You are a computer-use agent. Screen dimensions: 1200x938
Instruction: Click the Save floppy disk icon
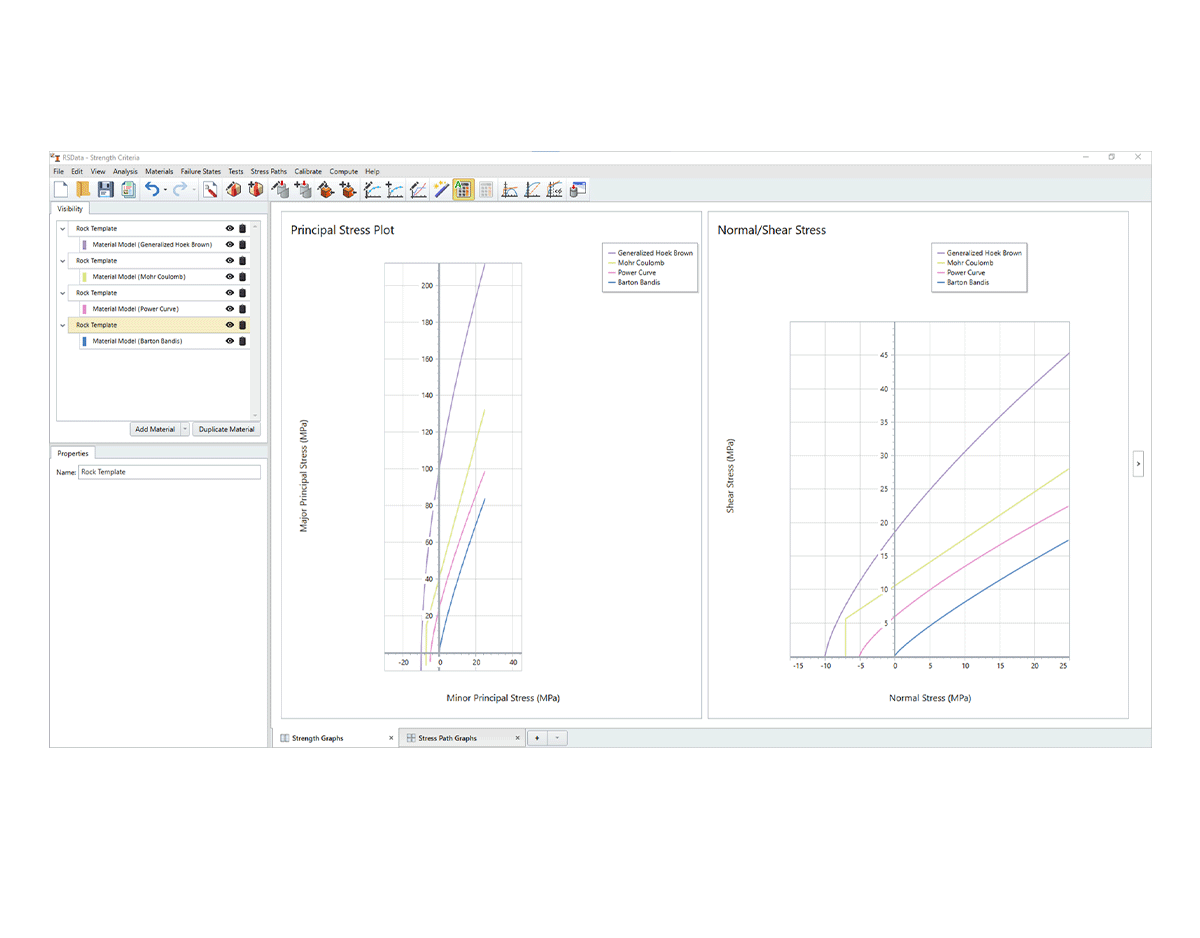105,189
